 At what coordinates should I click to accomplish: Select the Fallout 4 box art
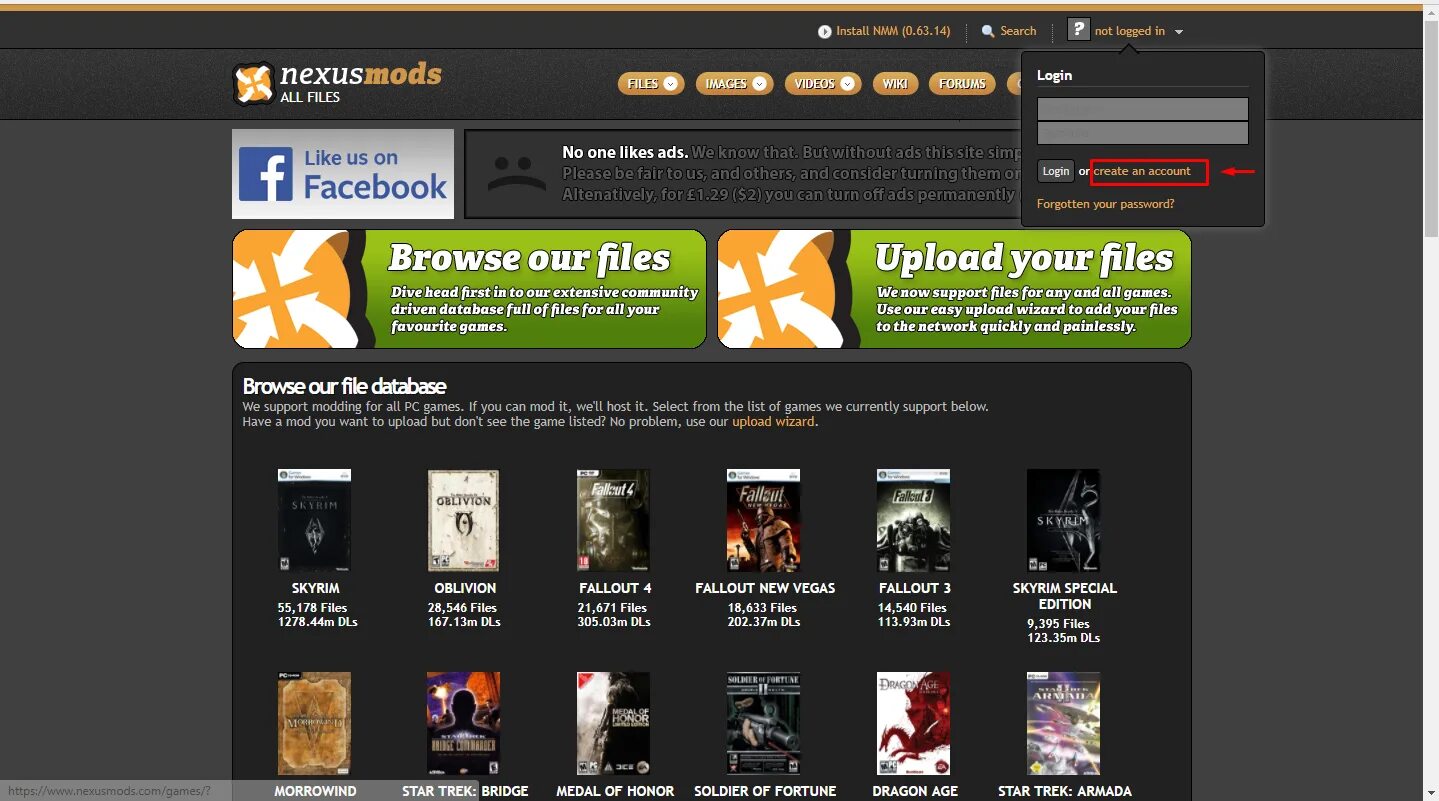pos(614,520)
